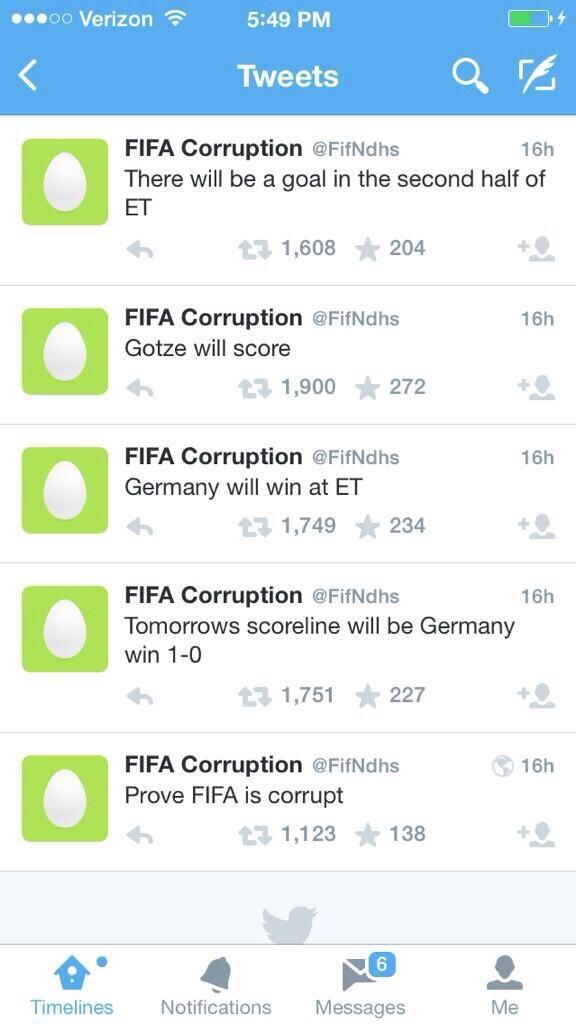576x1024 pixels.
Task: Select the Timelines tab
Action: click(x=72, y=986)
